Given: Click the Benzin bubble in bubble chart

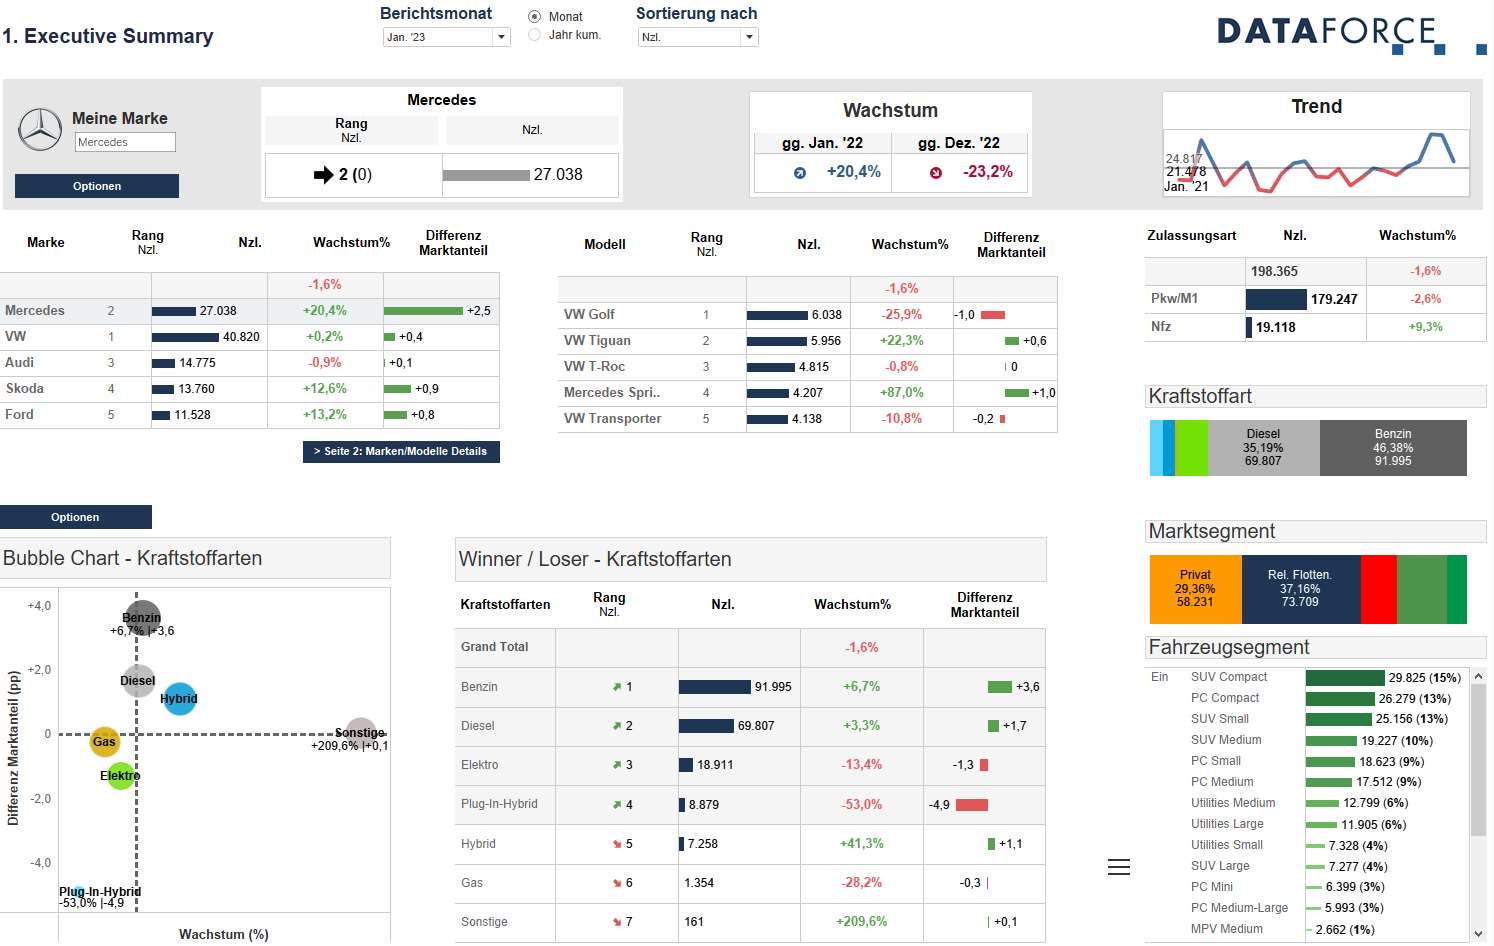Looking at the screenshot, I should pos(142,618).
